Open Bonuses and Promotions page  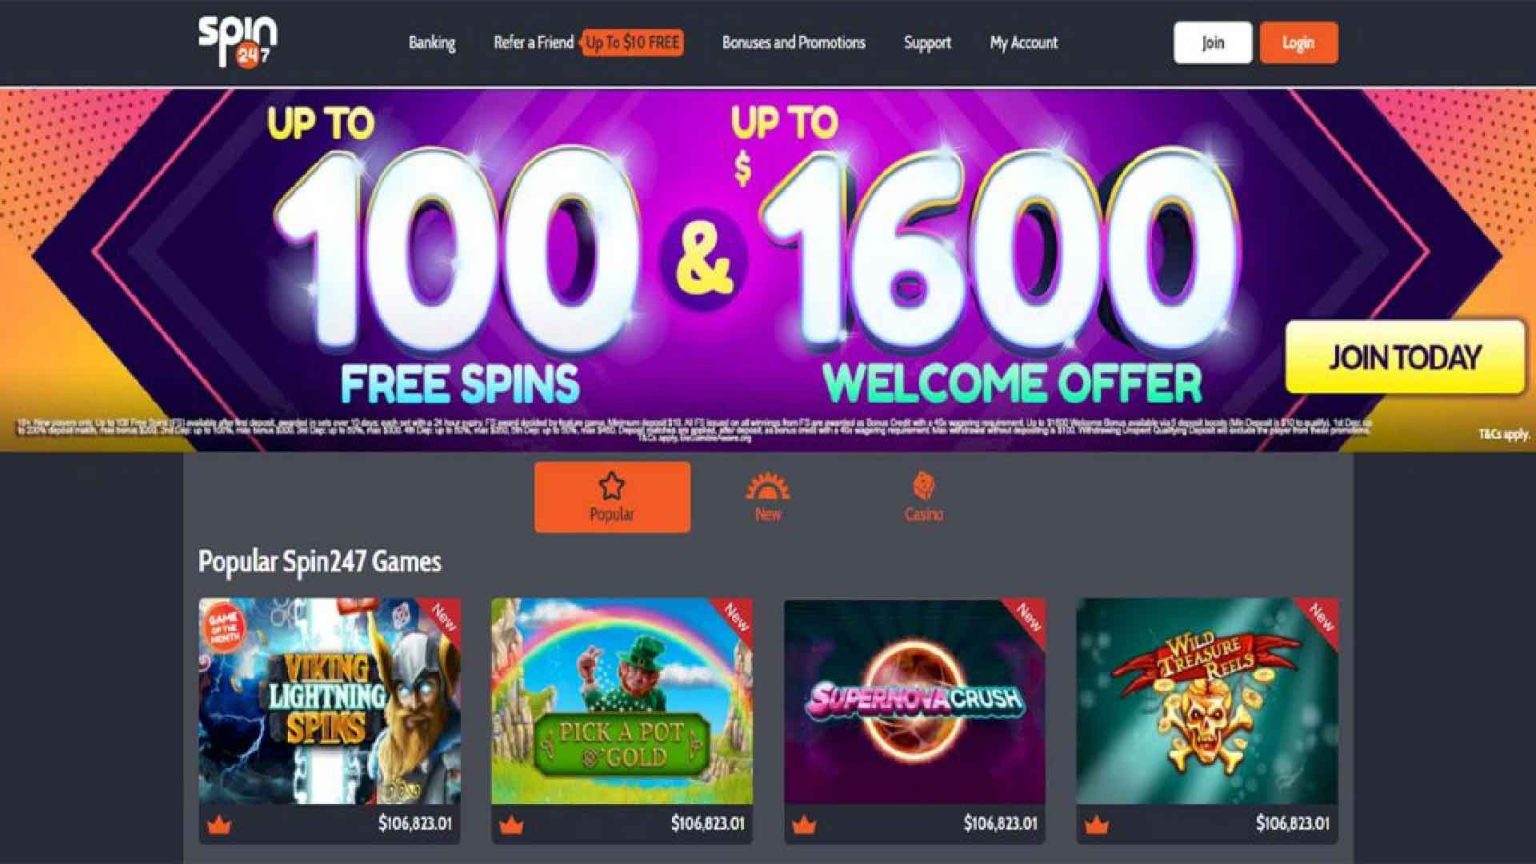coord(794,43)
